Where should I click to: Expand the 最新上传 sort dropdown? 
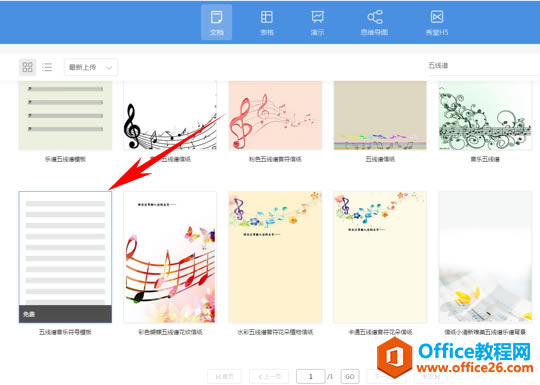coord(91,67)
